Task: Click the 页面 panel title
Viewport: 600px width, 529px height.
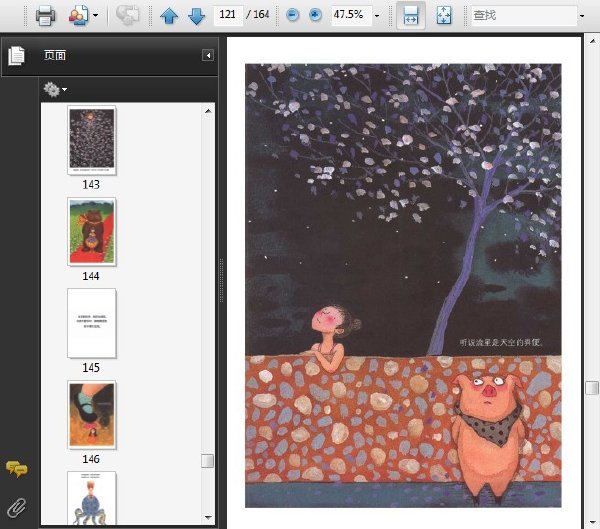Action: point(55,56)
